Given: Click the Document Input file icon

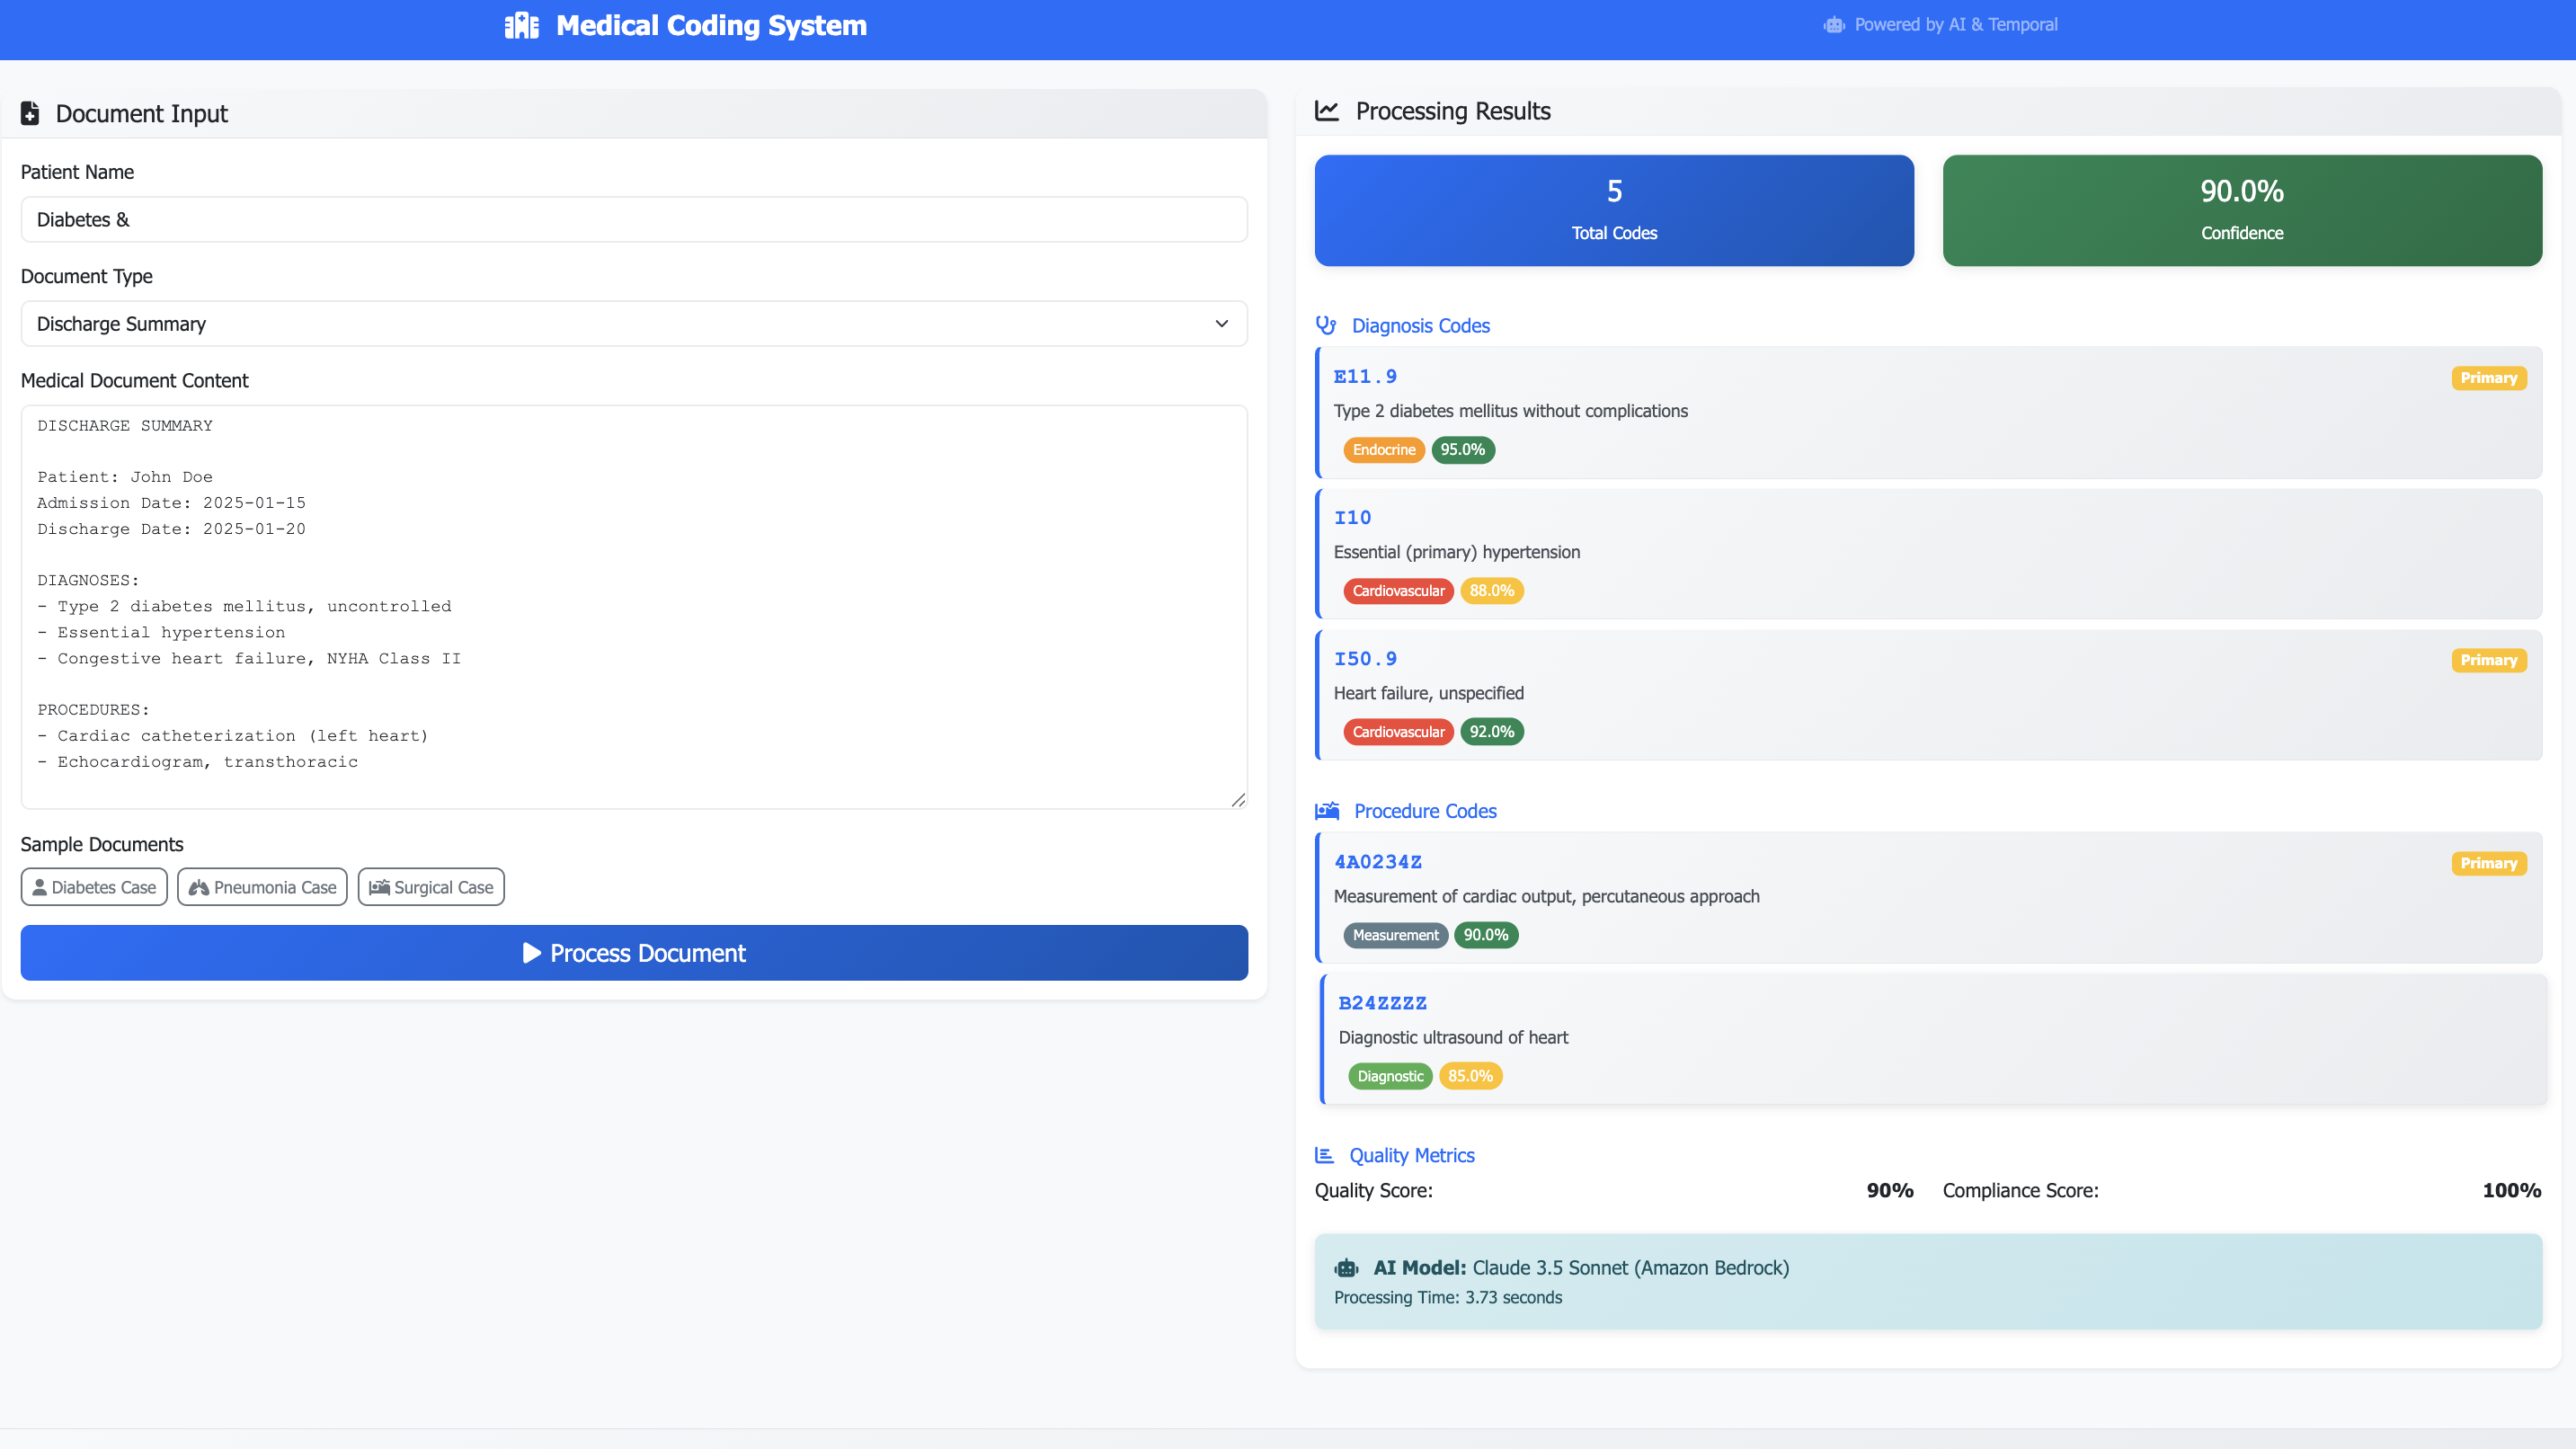Looking at the screenshot, I should 30,113.
